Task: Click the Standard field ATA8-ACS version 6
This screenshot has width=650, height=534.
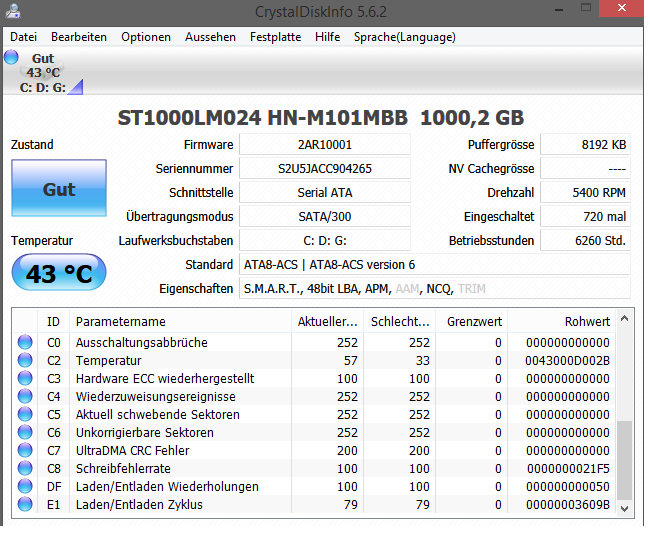Action: tap(435, 265)
